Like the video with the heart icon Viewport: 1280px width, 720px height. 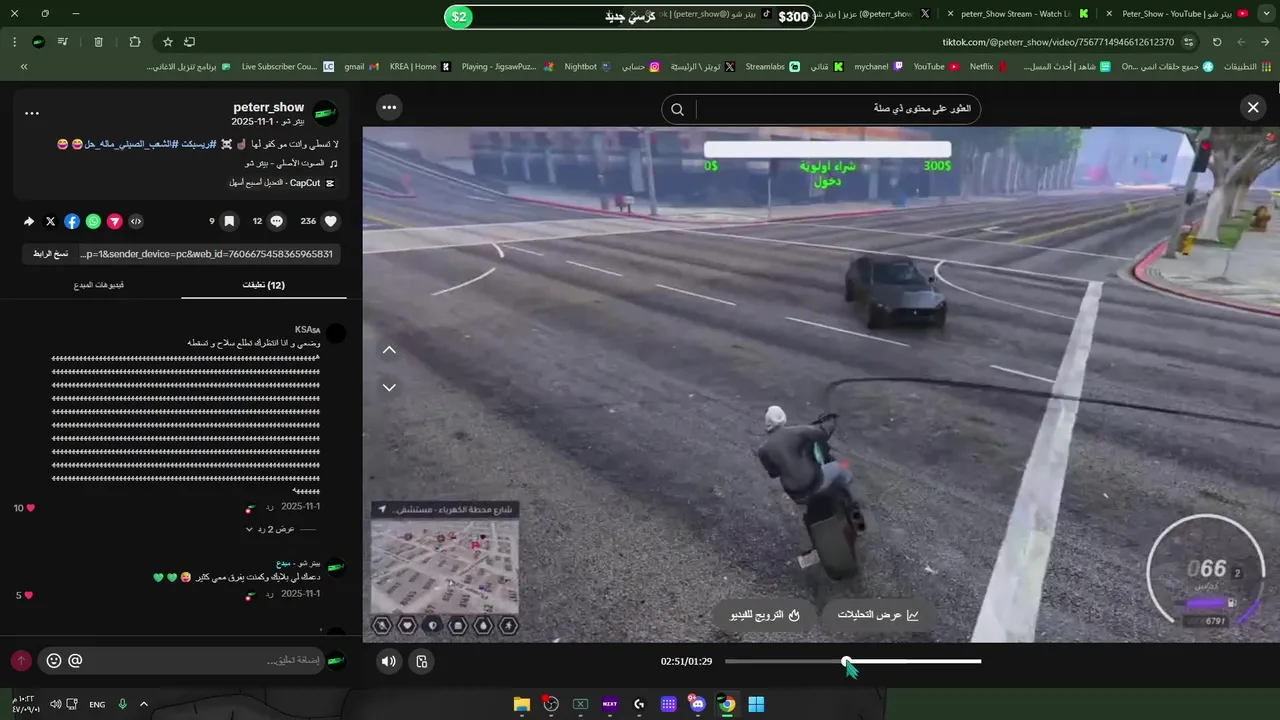coord(331,221)
